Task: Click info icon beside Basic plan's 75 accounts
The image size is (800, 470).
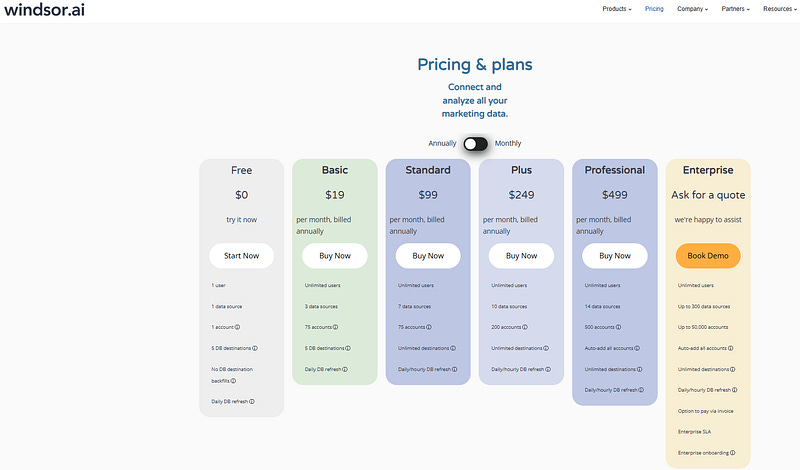Action: (335, 327)
